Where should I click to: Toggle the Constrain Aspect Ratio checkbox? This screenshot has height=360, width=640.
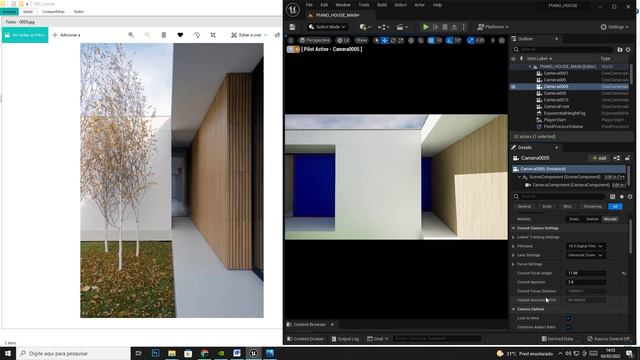click(568, 327)
